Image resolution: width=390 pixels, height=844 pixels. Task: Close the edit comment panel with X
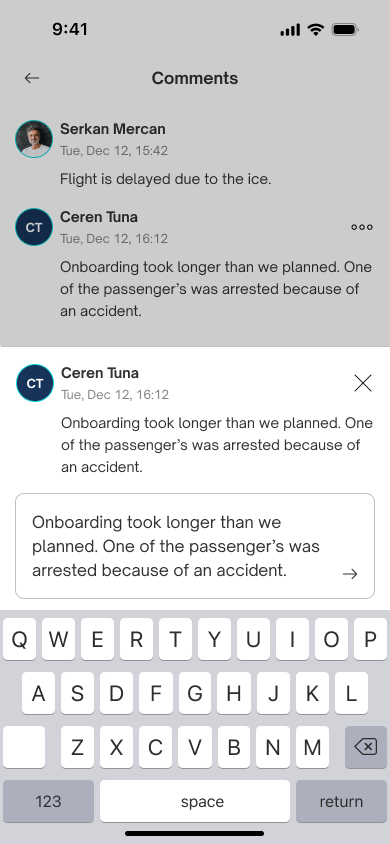(x=363, y=383)
